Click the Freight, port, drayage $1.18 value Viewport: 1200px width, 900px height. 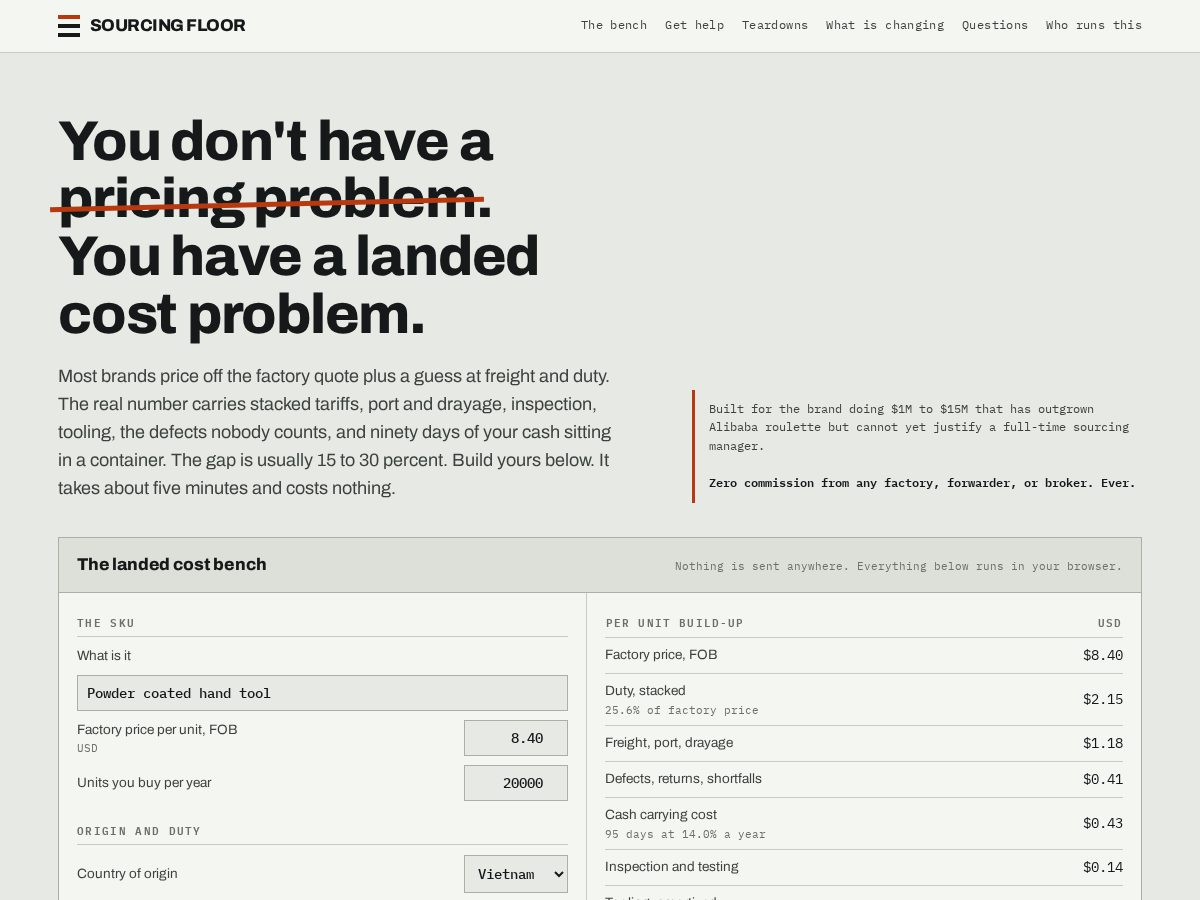1103,744
